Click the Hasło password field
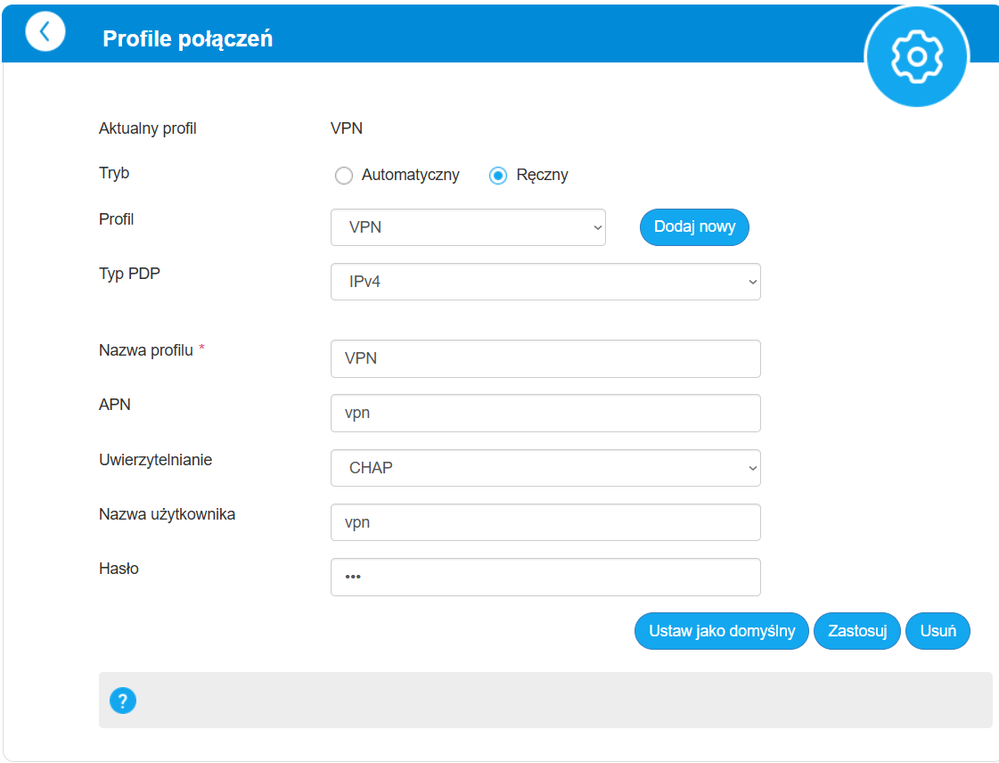This screenshot has width=999, height=763. (x=545, y=577)
